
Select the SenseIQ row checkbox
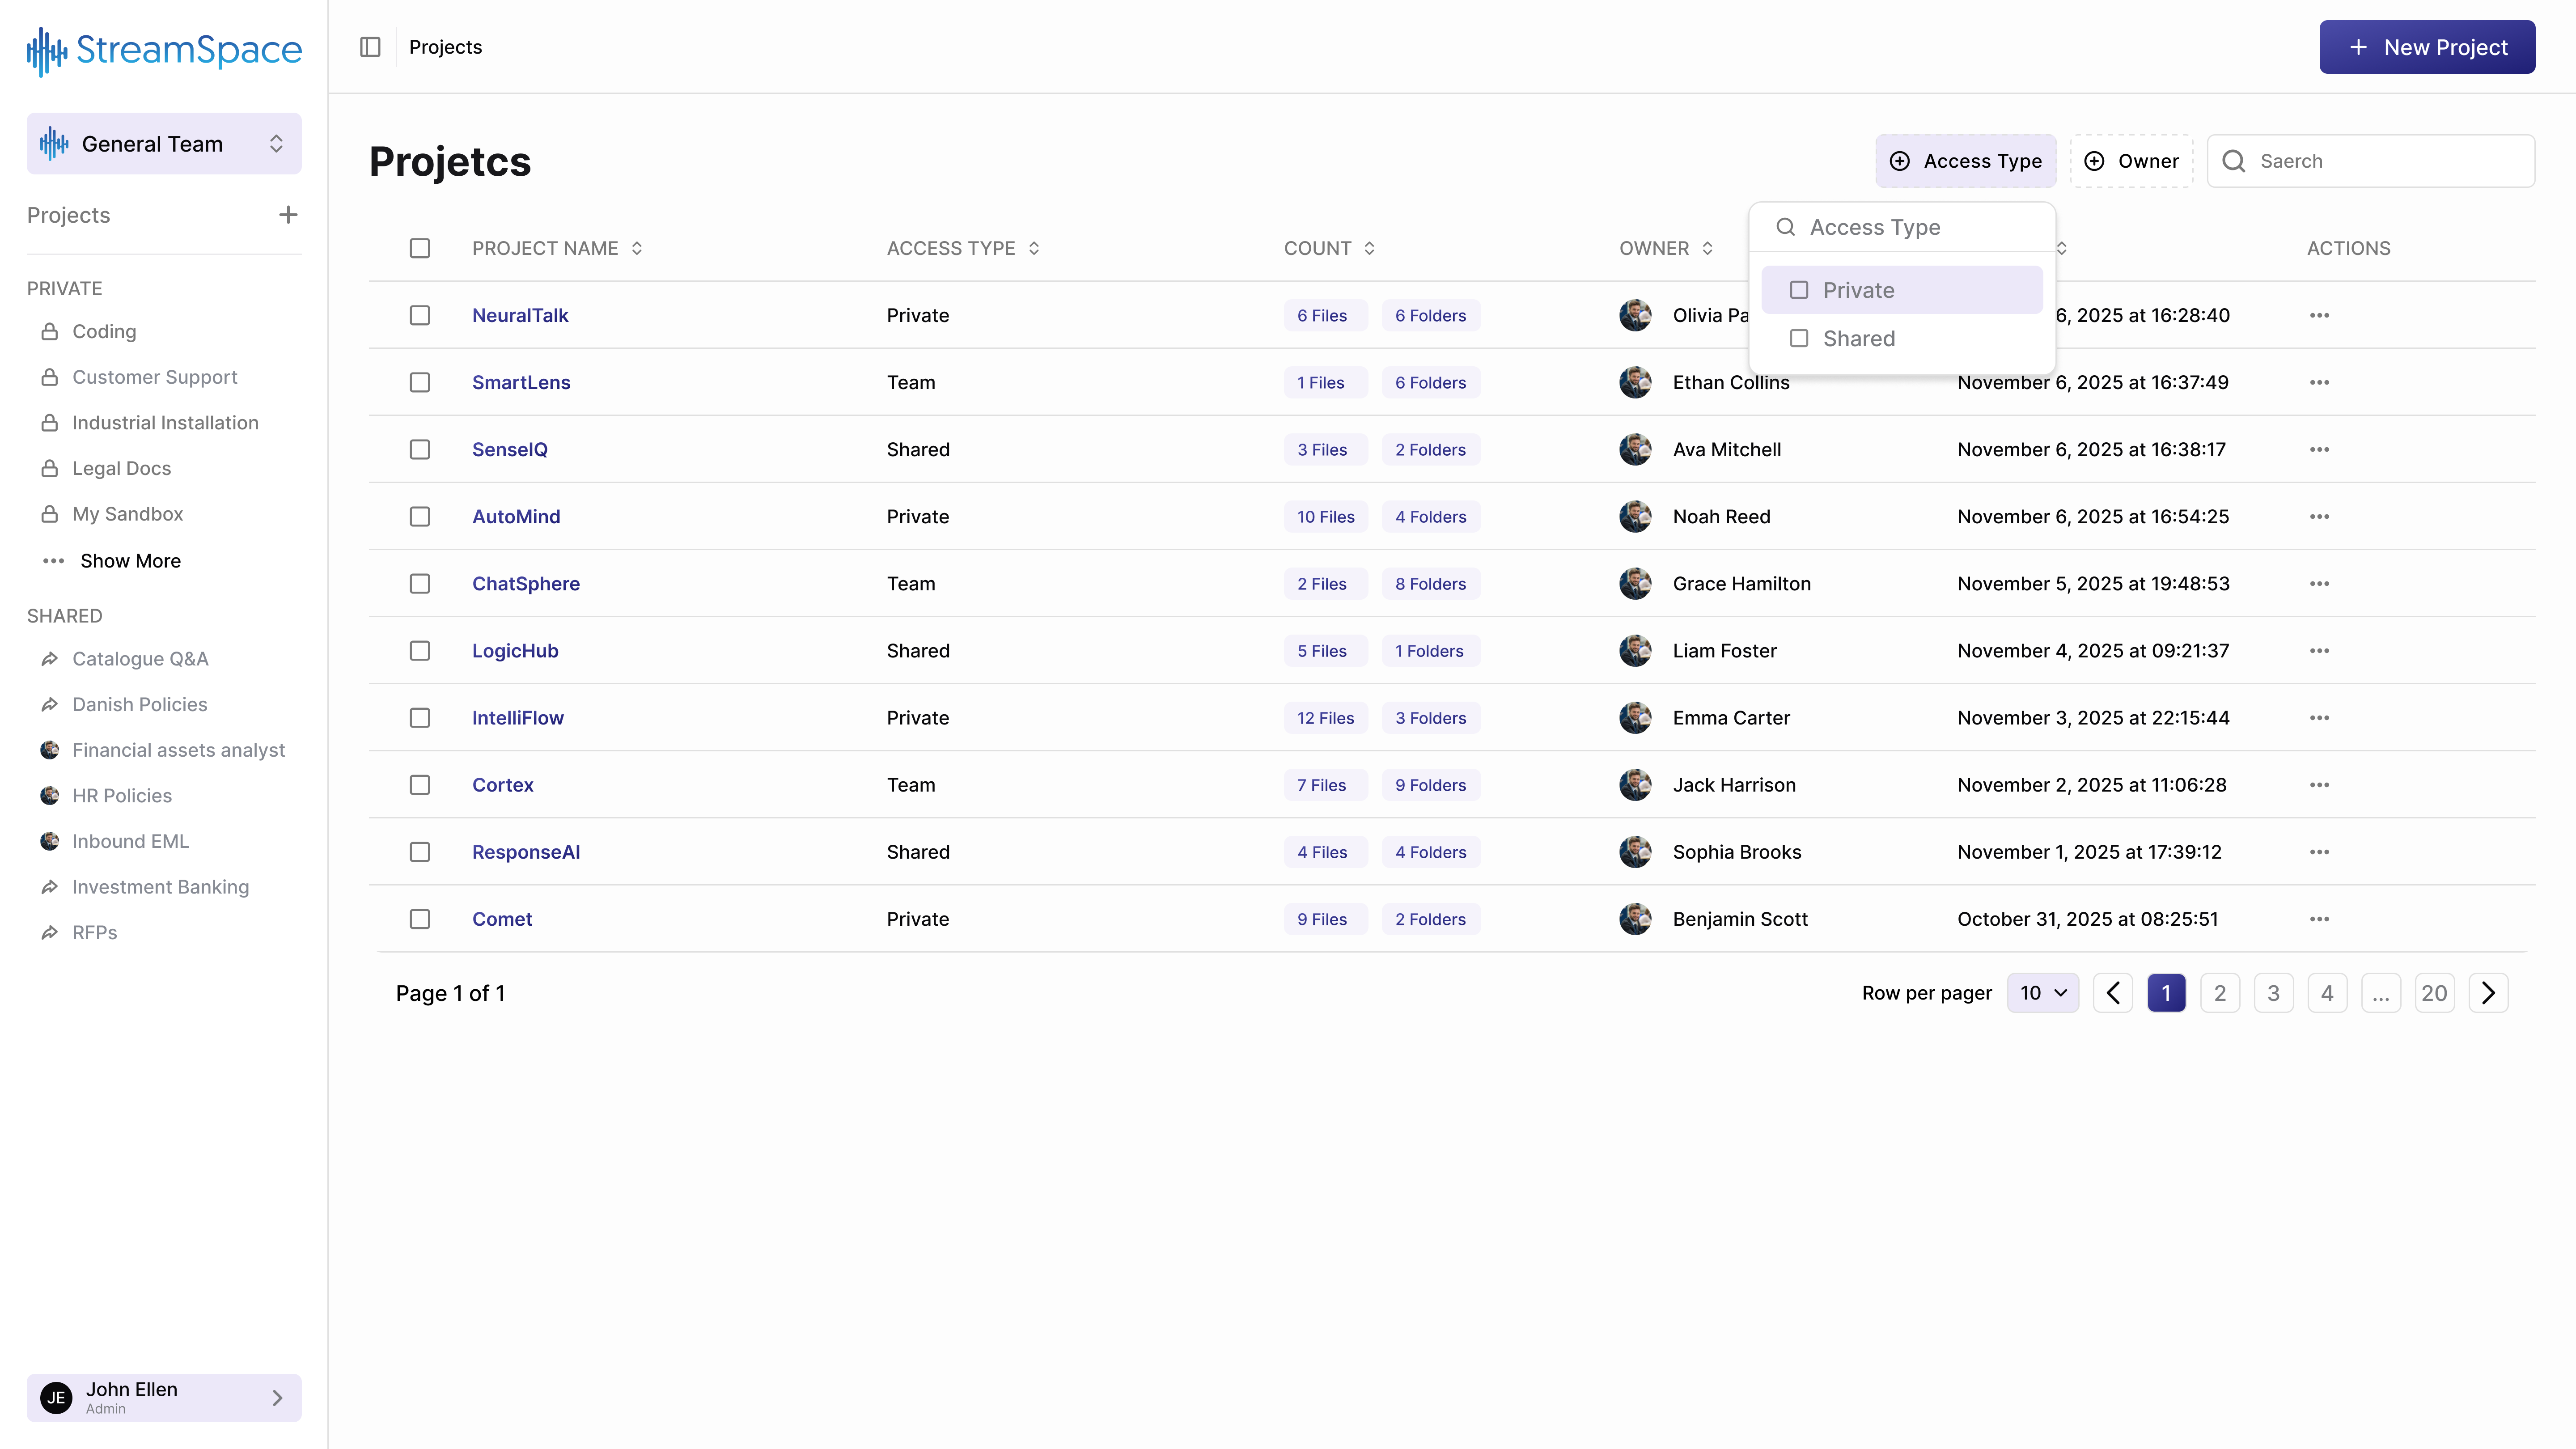(x=419, y=449)
